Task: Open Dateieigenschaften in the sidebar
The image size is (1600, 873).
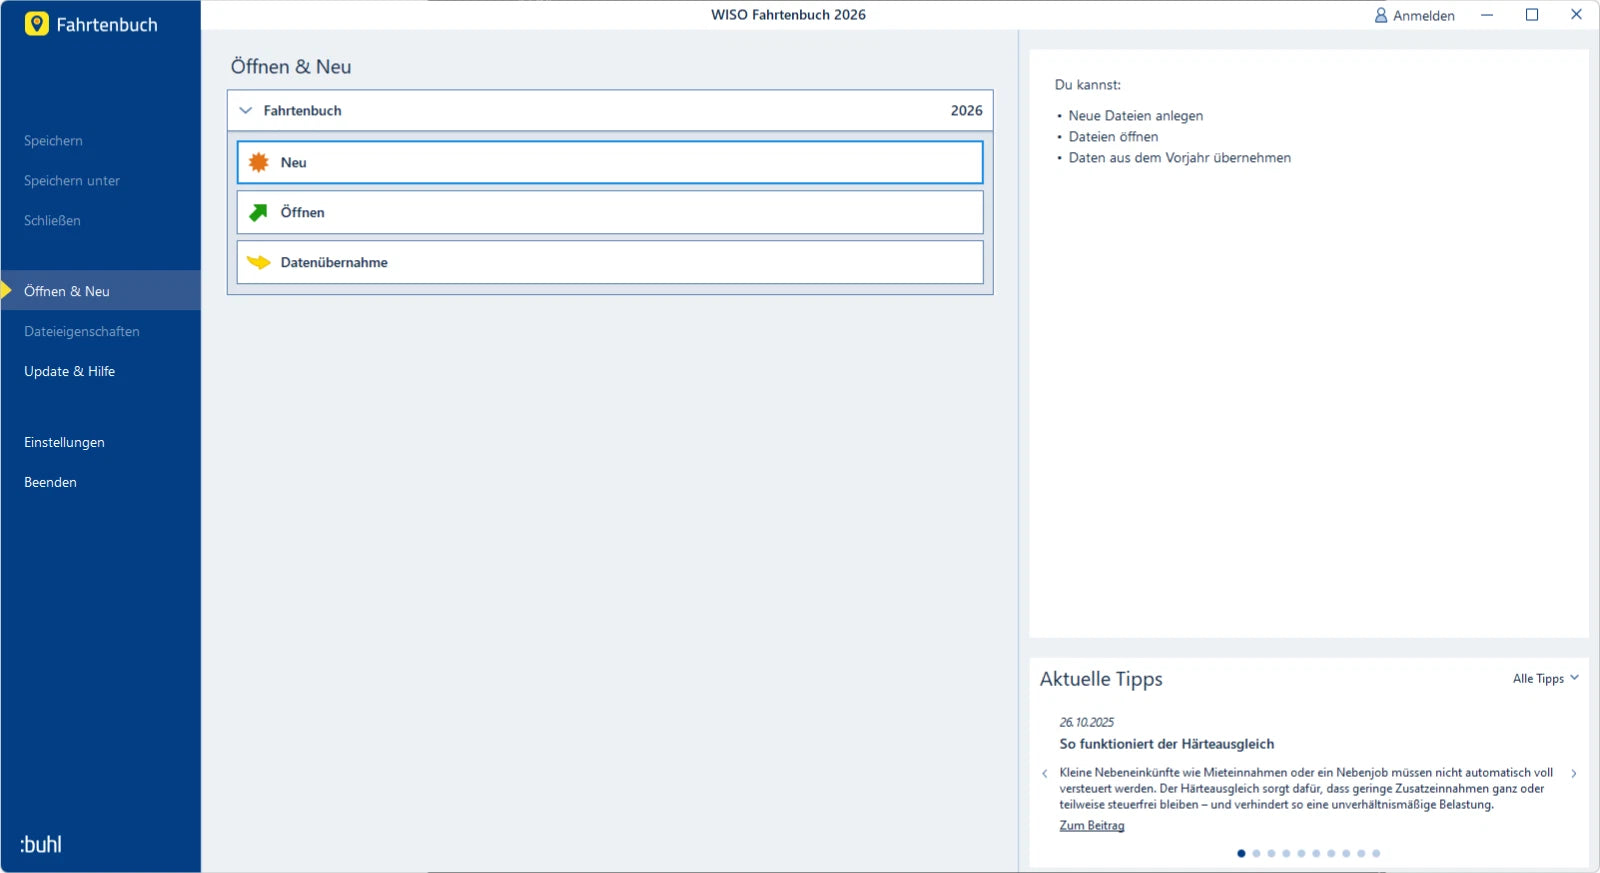Action: coord(82,331)
